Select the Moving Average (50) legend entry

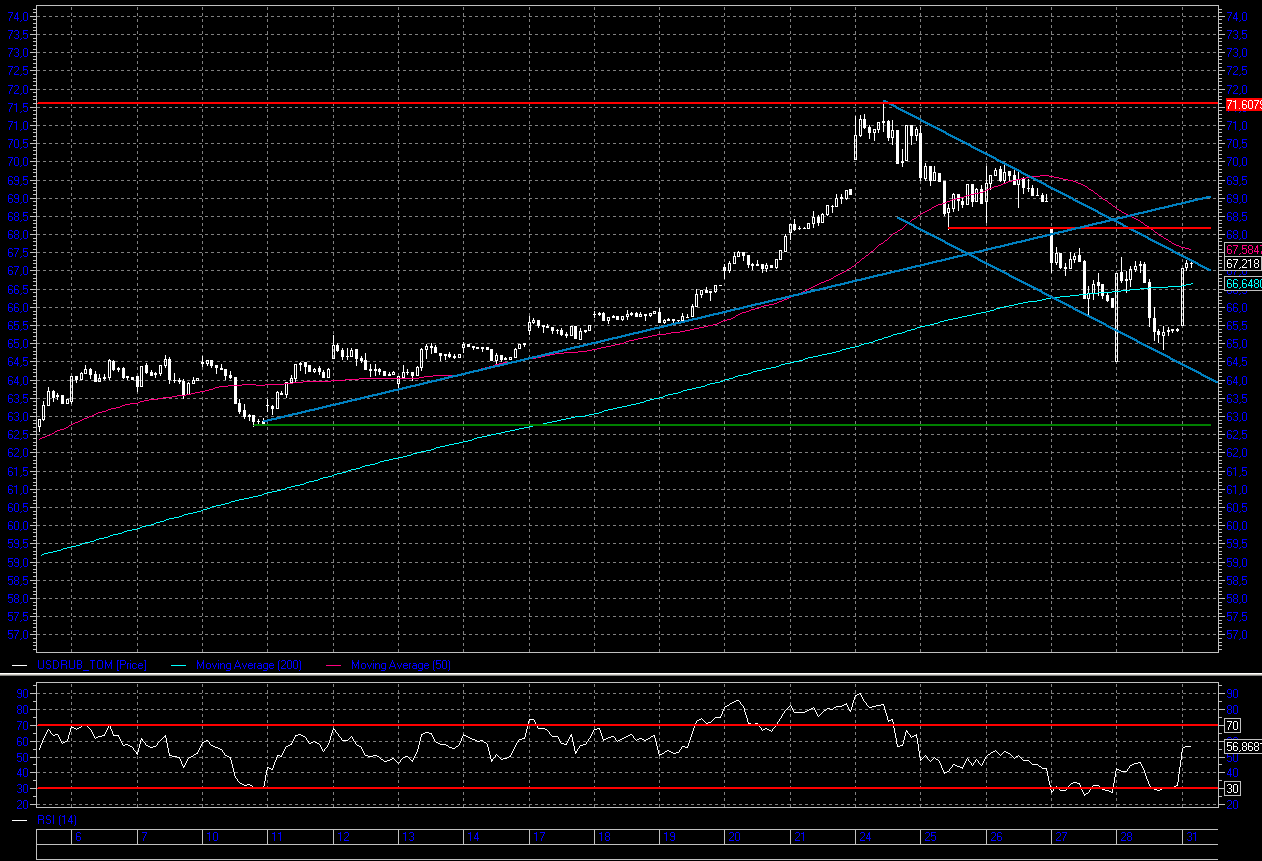coord(399,665)
